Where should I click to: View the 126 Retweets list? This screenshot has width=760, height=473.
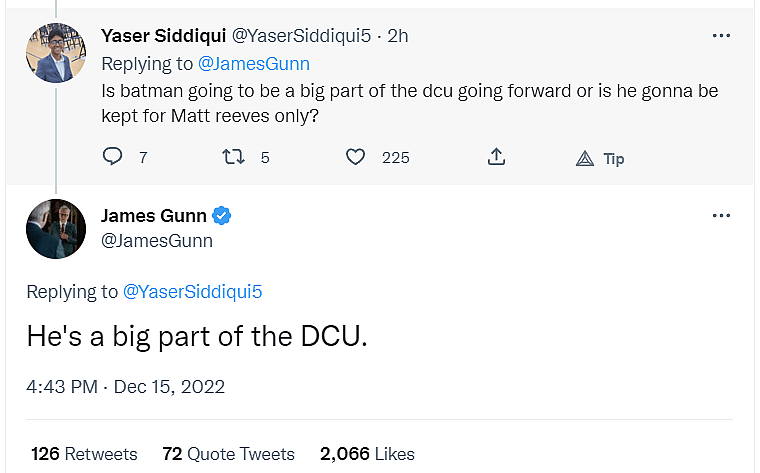click(84, 453)
